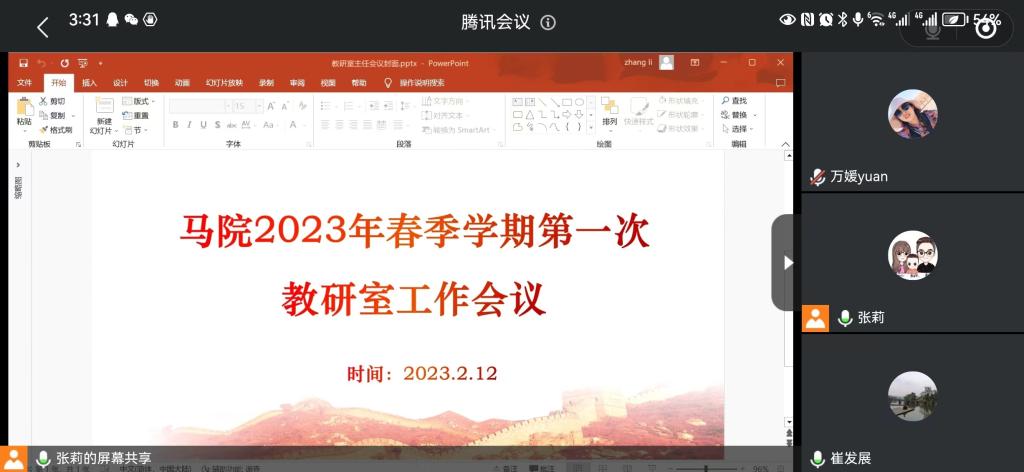Switch to the 插入 (Insert) ribbon tab

click(x=89, y=83)
